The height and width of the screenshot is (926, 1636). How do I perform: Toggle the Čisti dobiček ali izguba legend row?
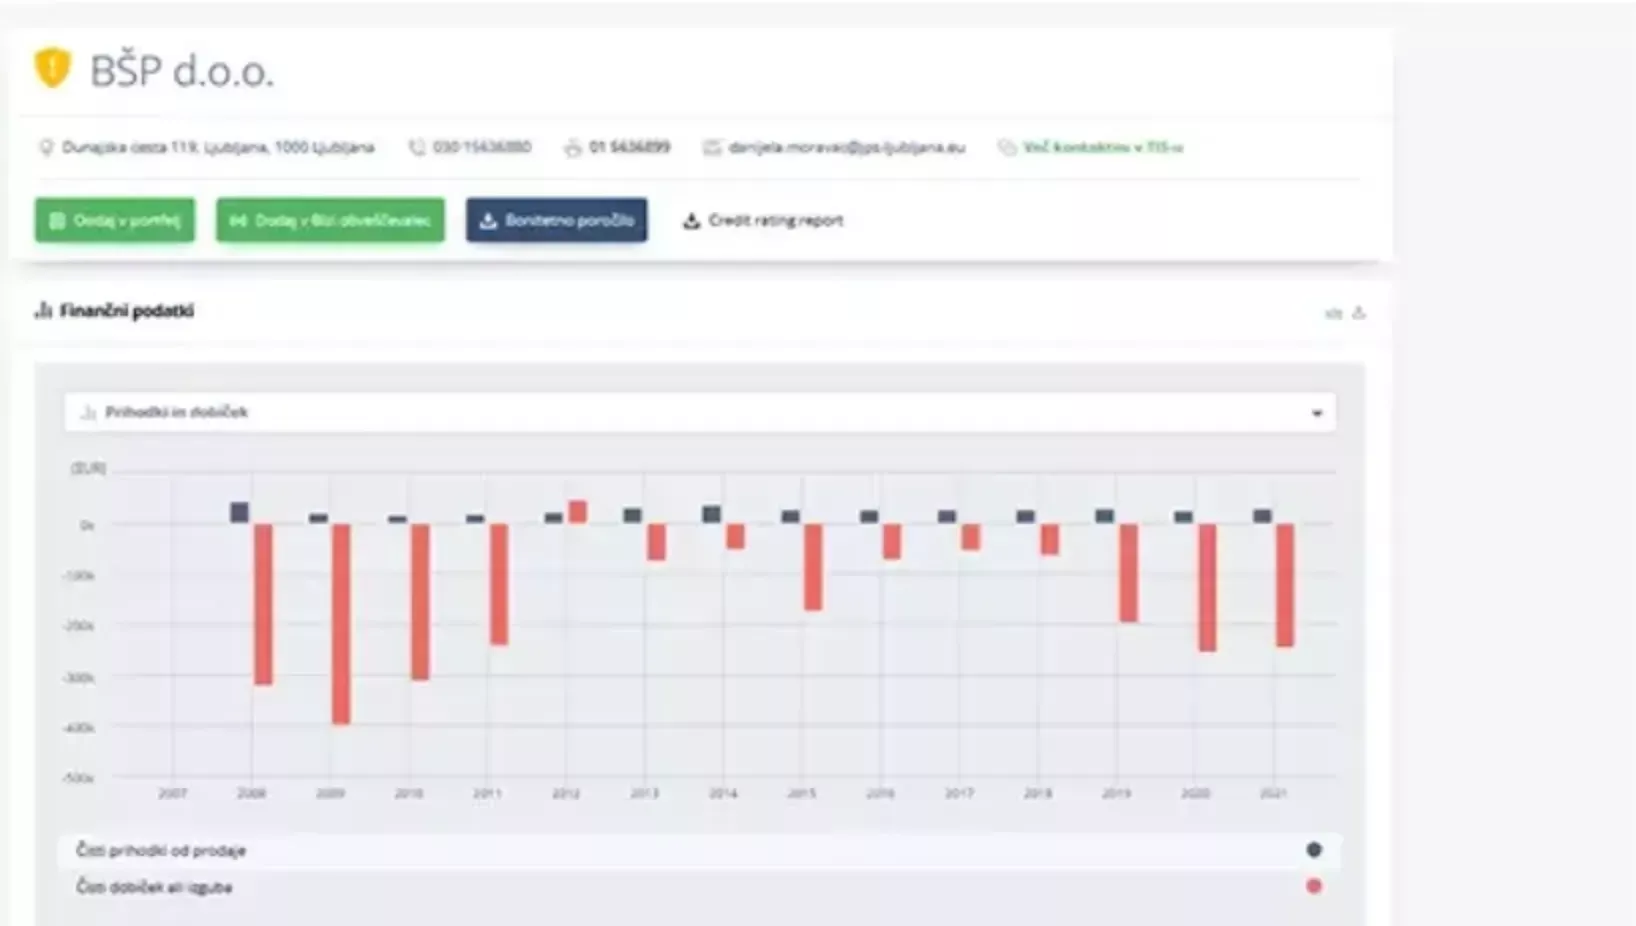click(x=154, y=887)
